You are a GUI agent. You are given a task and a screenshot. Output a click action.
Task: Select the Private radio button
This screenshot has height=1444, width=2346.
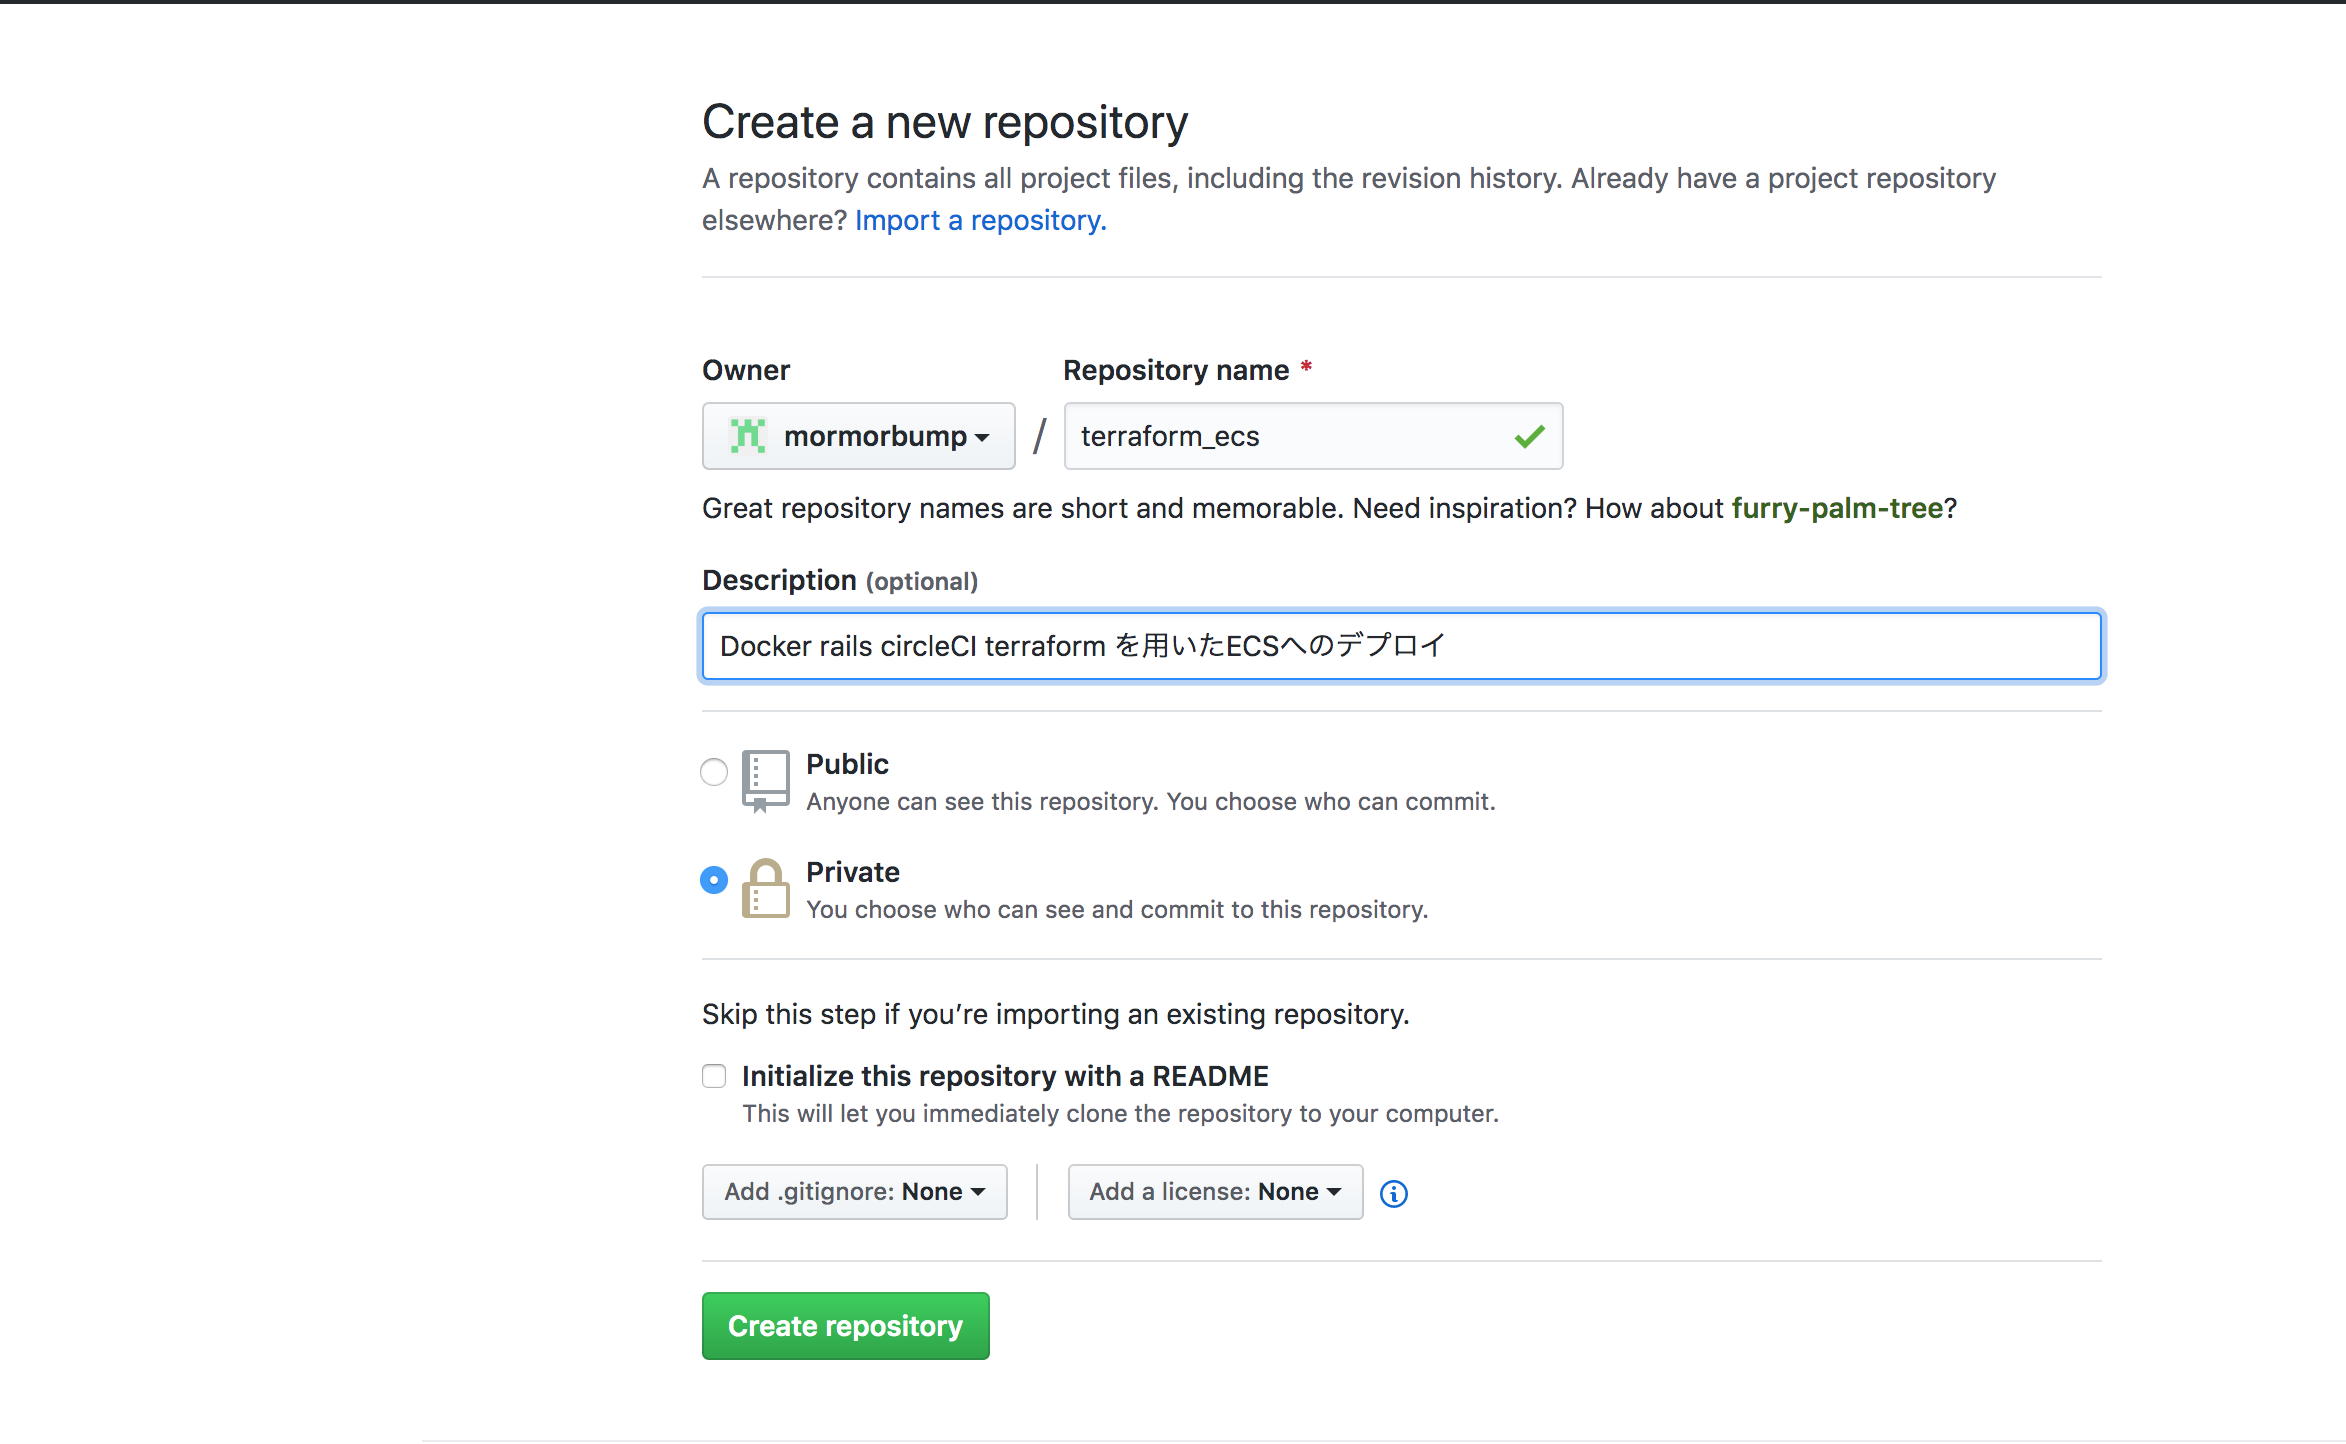click(x=714, y=880)
